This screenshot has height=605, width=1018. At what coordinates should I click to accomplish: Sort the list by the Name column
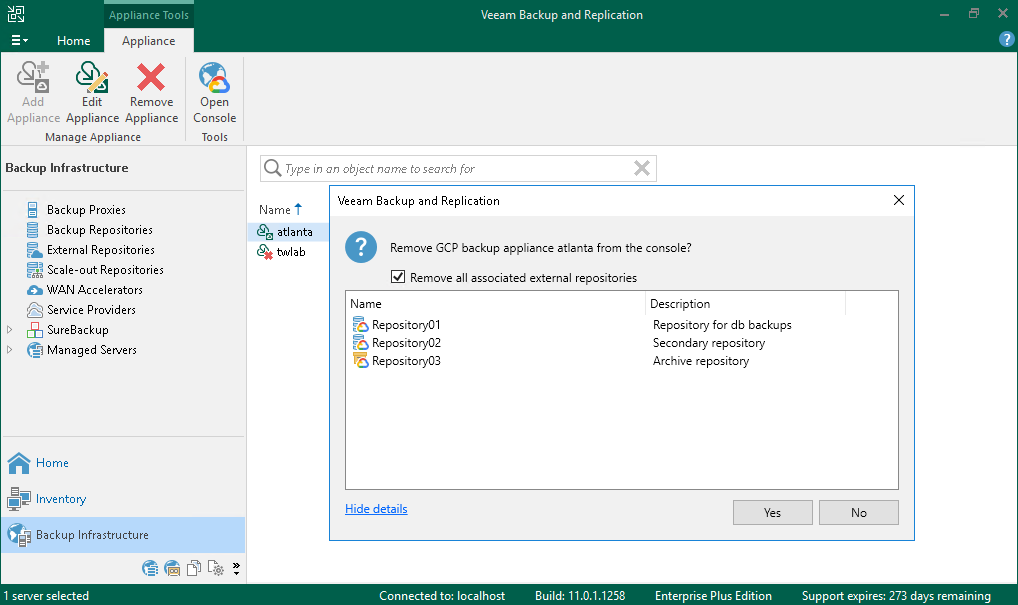click(280, 210)
